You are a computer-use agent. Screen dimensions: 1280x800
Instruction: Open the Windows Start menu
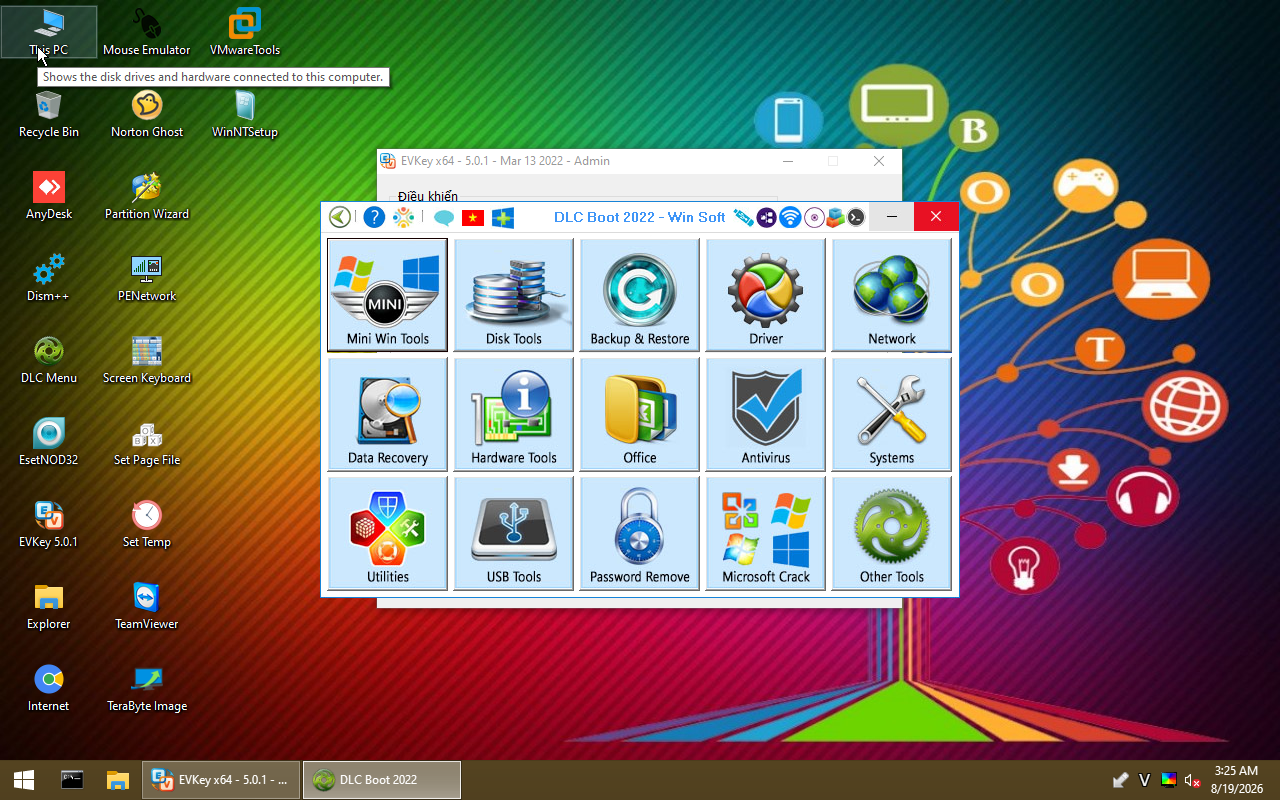click(x=23, y=780)
